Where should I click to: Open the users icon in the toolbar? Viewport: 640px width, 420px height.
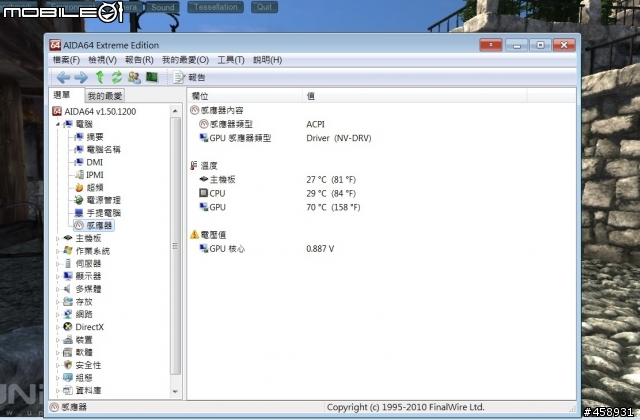[134, 77]
